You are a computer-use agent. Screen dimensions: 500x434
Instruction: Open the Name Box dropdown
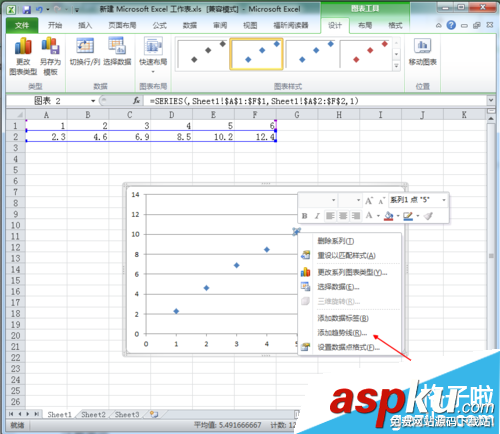pos(93,101)
